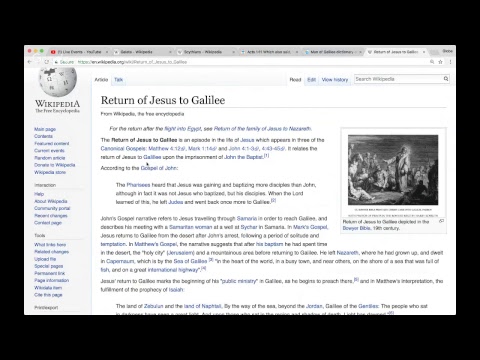Image resolution: width=480 pixels, height=360 pixels.
Task: Go to a Random article
Action: point(50,158)
